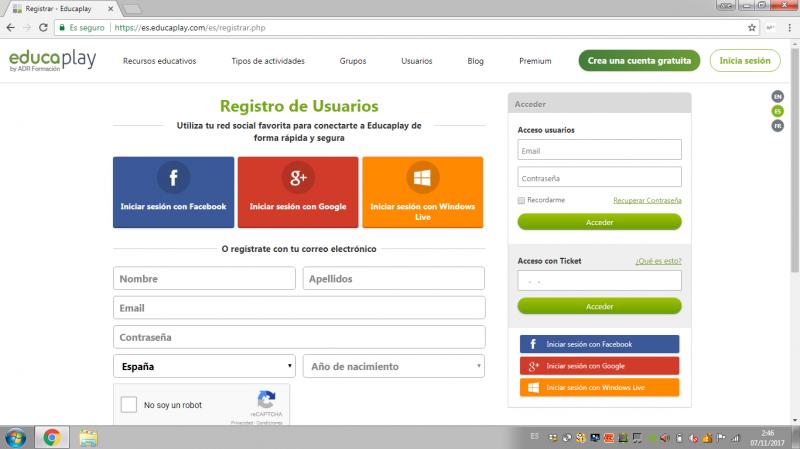
Task: Go to Usuarios menu item
Action: [416, 61]
